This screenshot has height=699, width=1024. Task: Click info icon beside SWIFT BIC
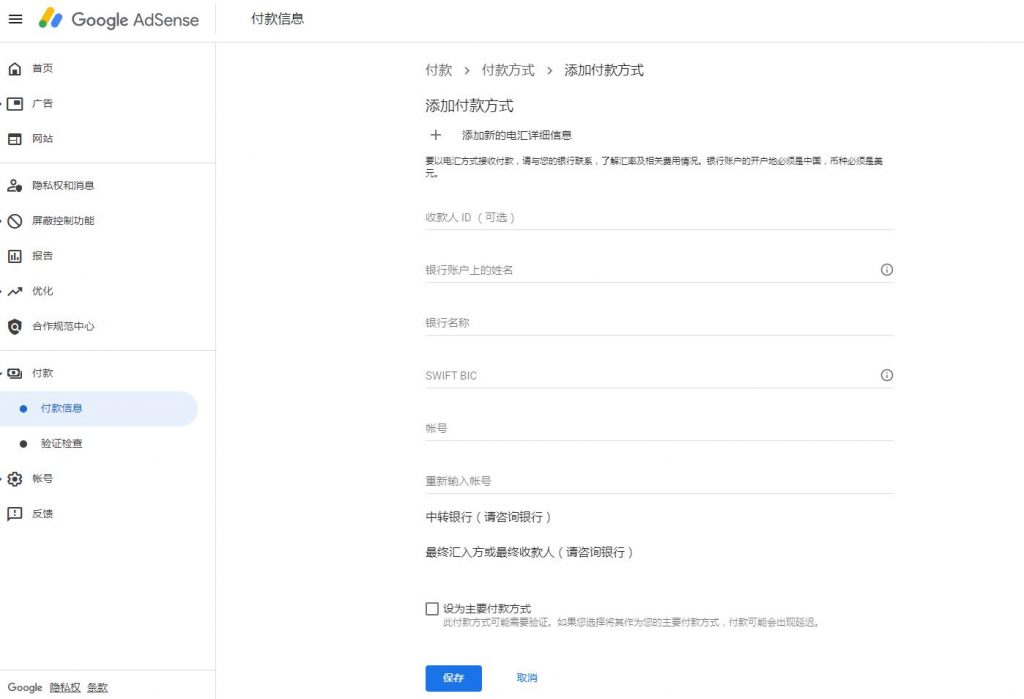(x=886, y=375)
